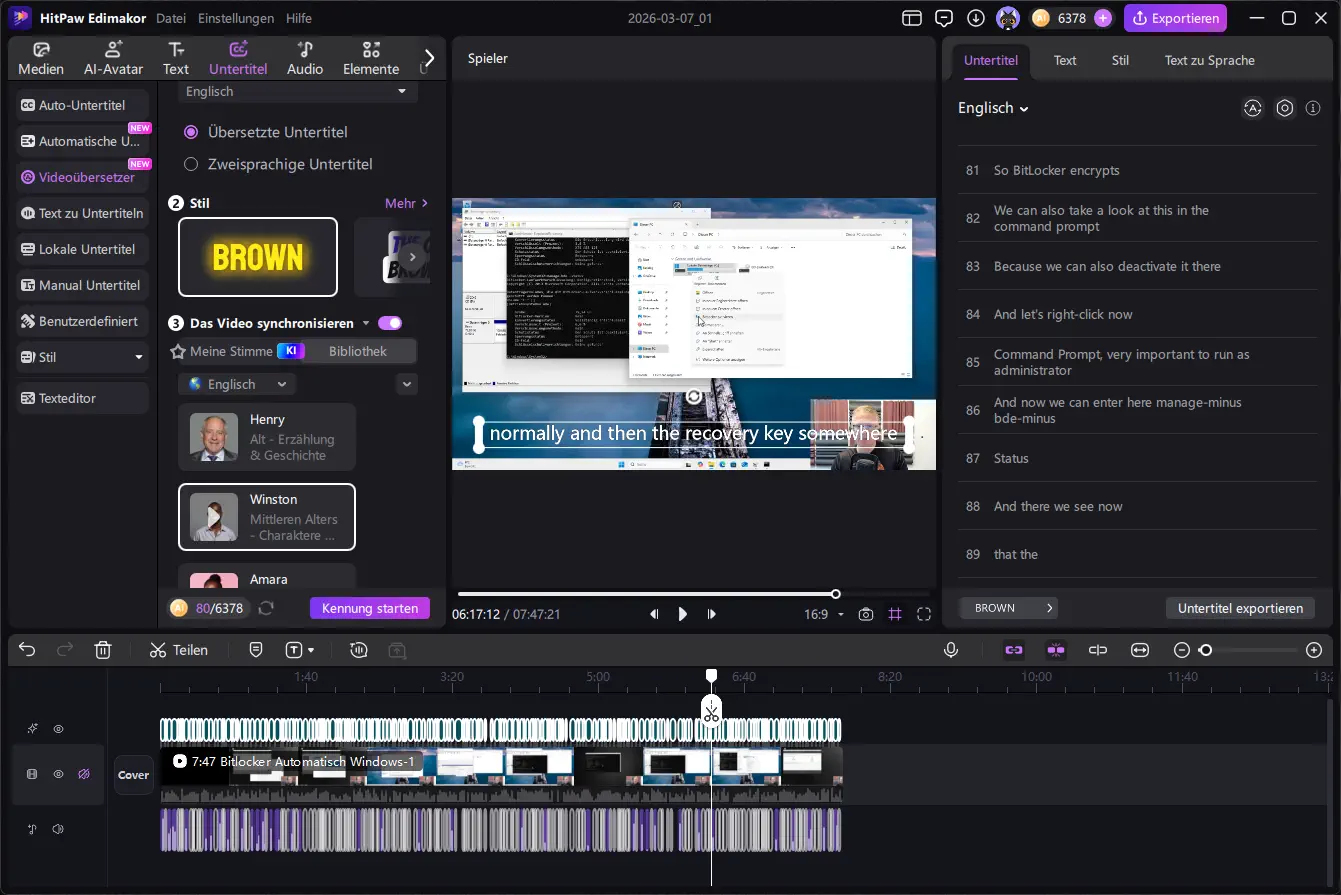Viewport: 1341px width, 895px height.
Task: Click the microphone voice-over icon
Action: pos(951,650)
